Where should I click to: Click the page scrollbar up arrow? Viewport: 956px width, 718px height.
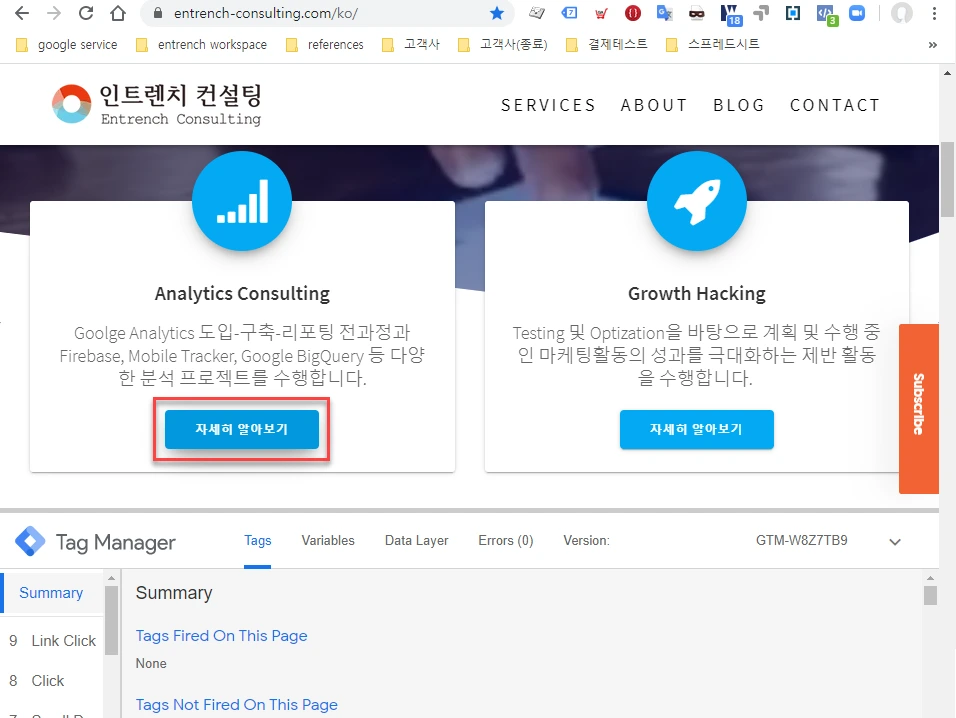947,73
